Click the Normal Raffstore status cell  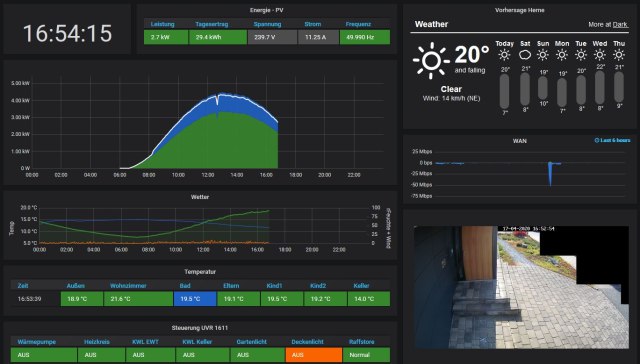(367, 355)
